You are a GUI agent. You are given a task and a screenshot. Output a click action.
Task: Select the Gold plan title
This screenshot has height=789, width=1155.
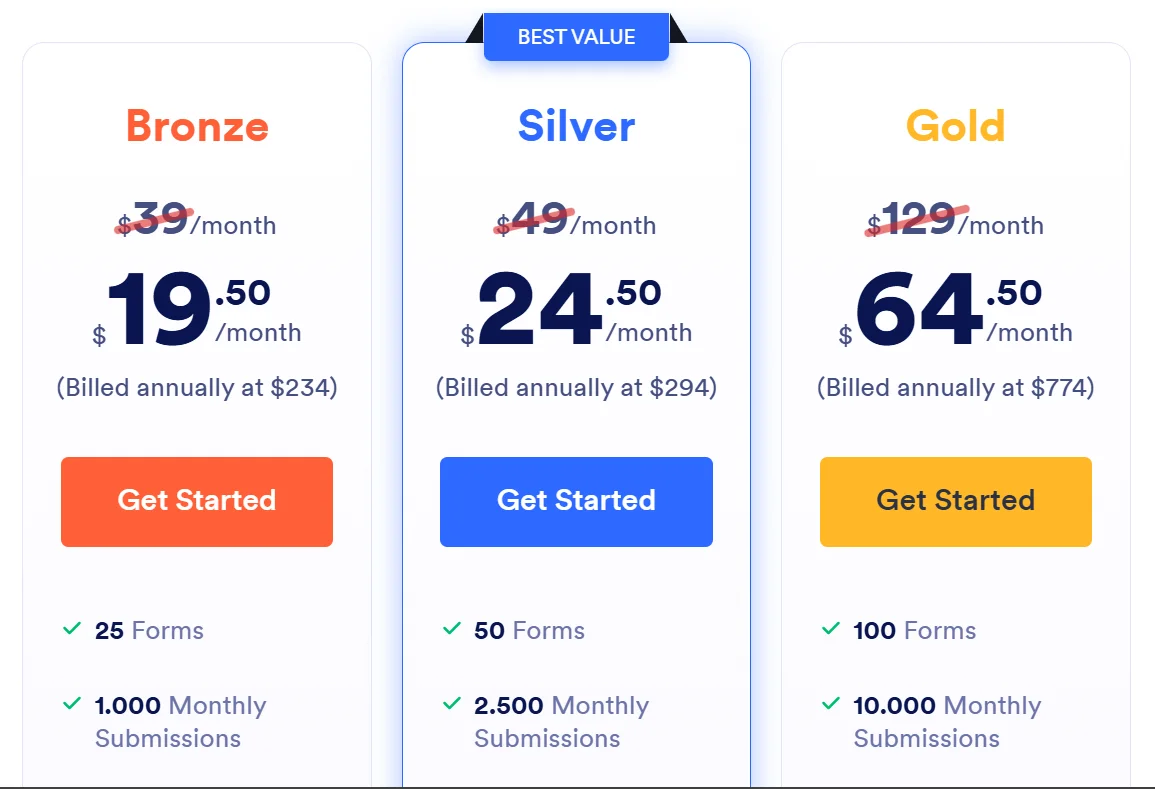(955, 127)
